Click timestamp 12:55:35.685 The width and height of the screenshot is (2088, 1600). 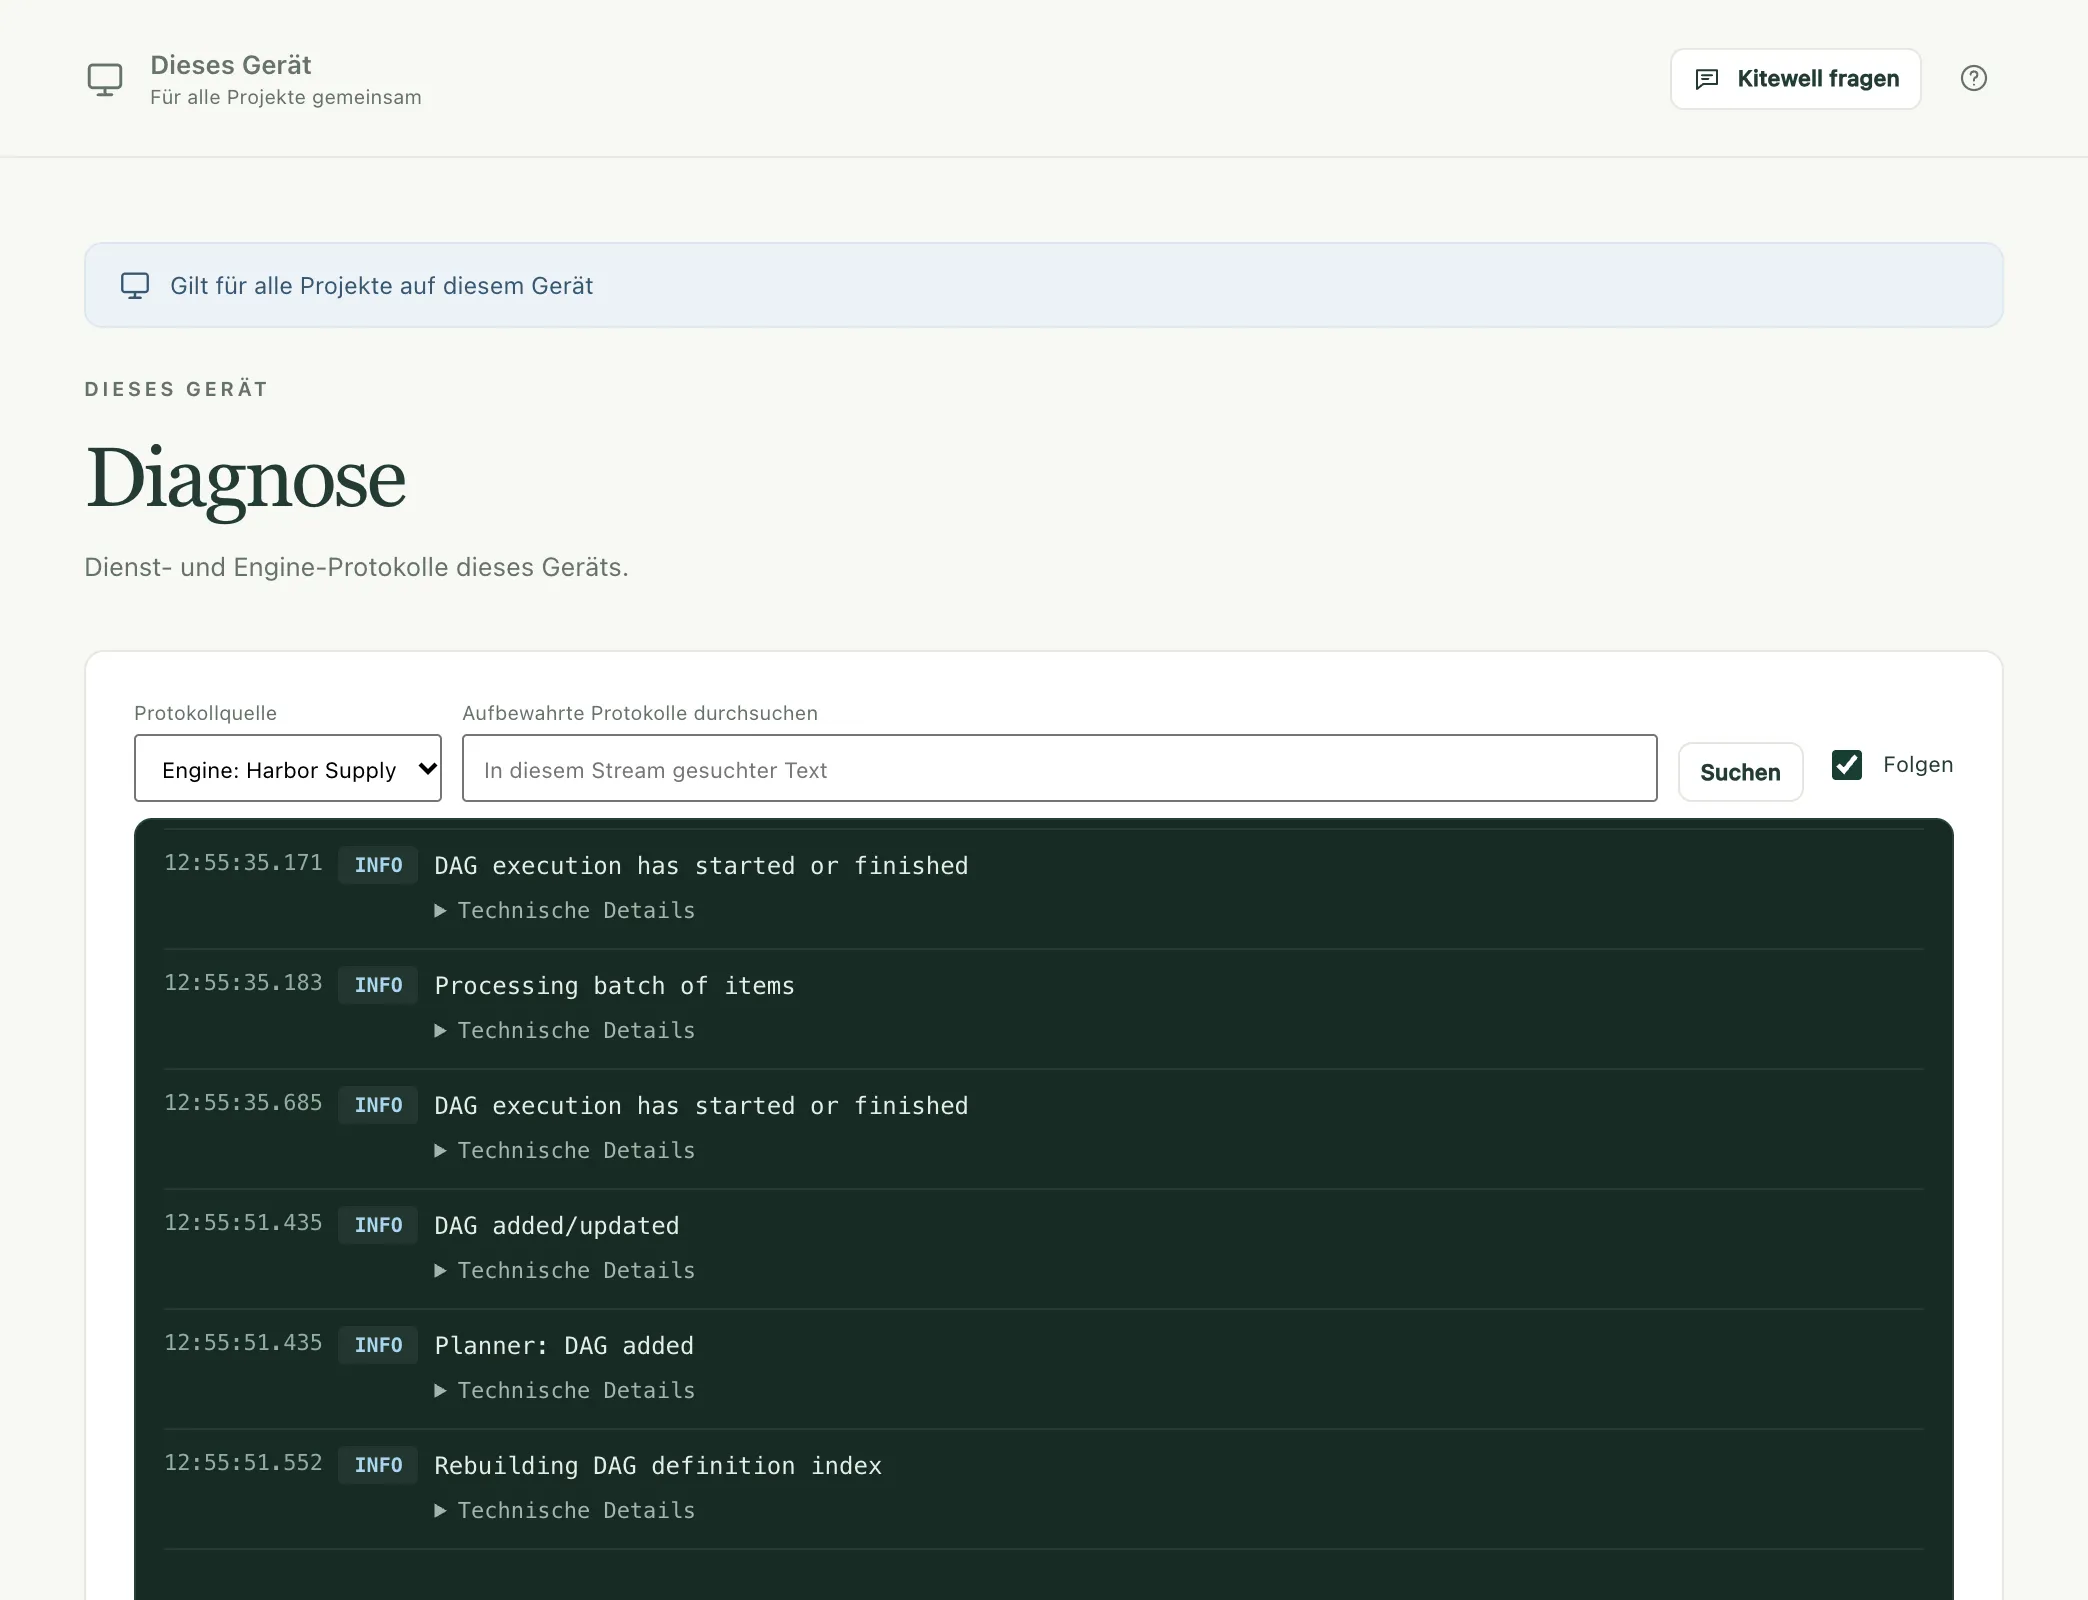pos(243,1103)
